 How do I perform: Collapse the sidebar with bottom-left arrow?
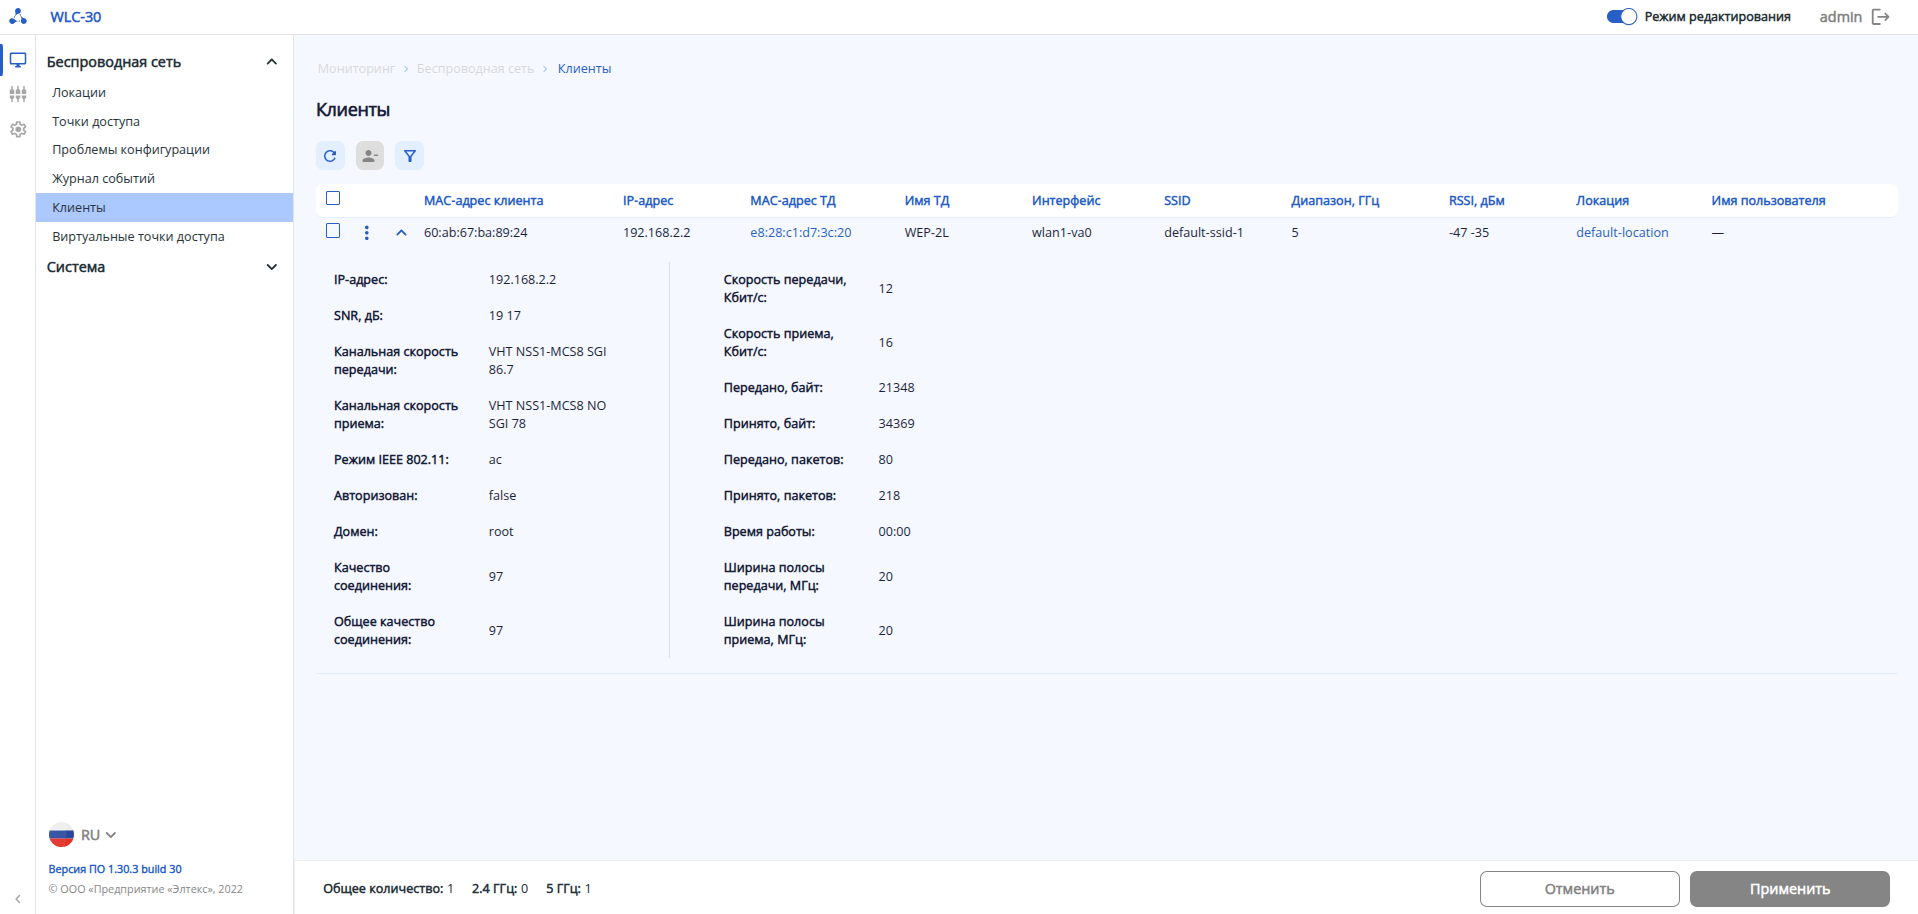tap(18, 899)
